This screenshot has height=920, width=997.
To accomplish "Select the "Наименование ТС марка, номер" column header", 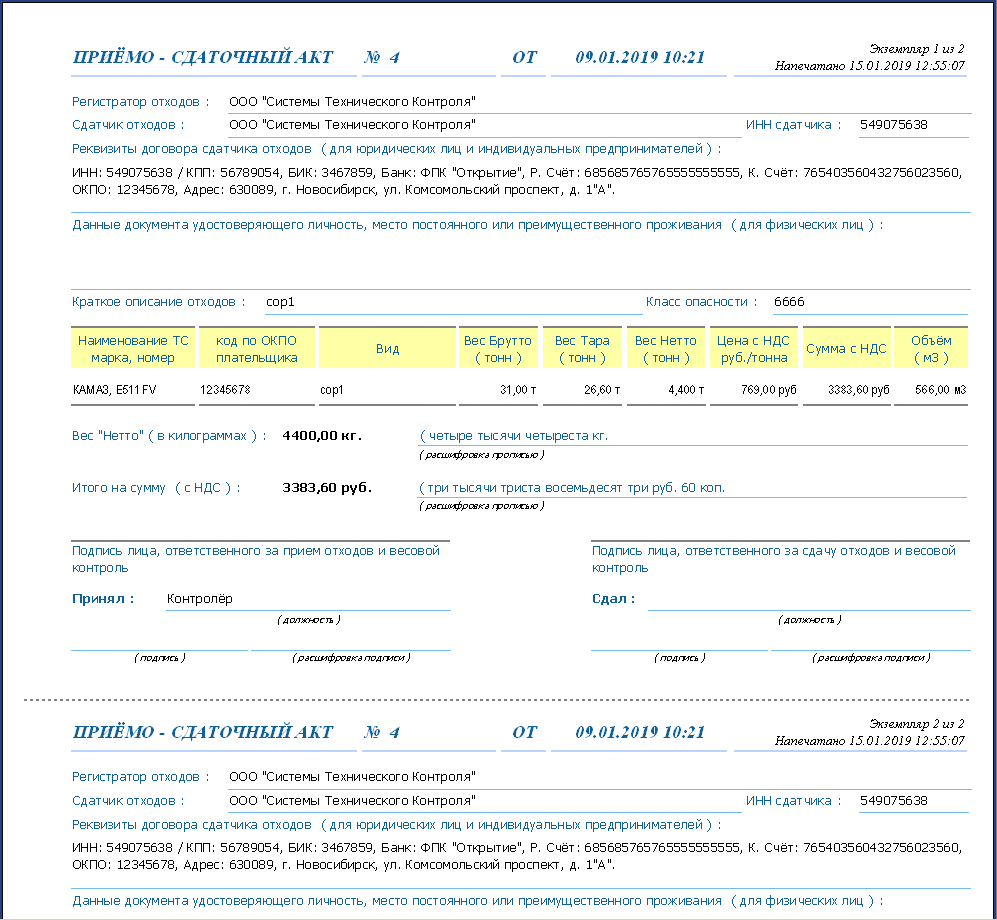I will (133, 349).
